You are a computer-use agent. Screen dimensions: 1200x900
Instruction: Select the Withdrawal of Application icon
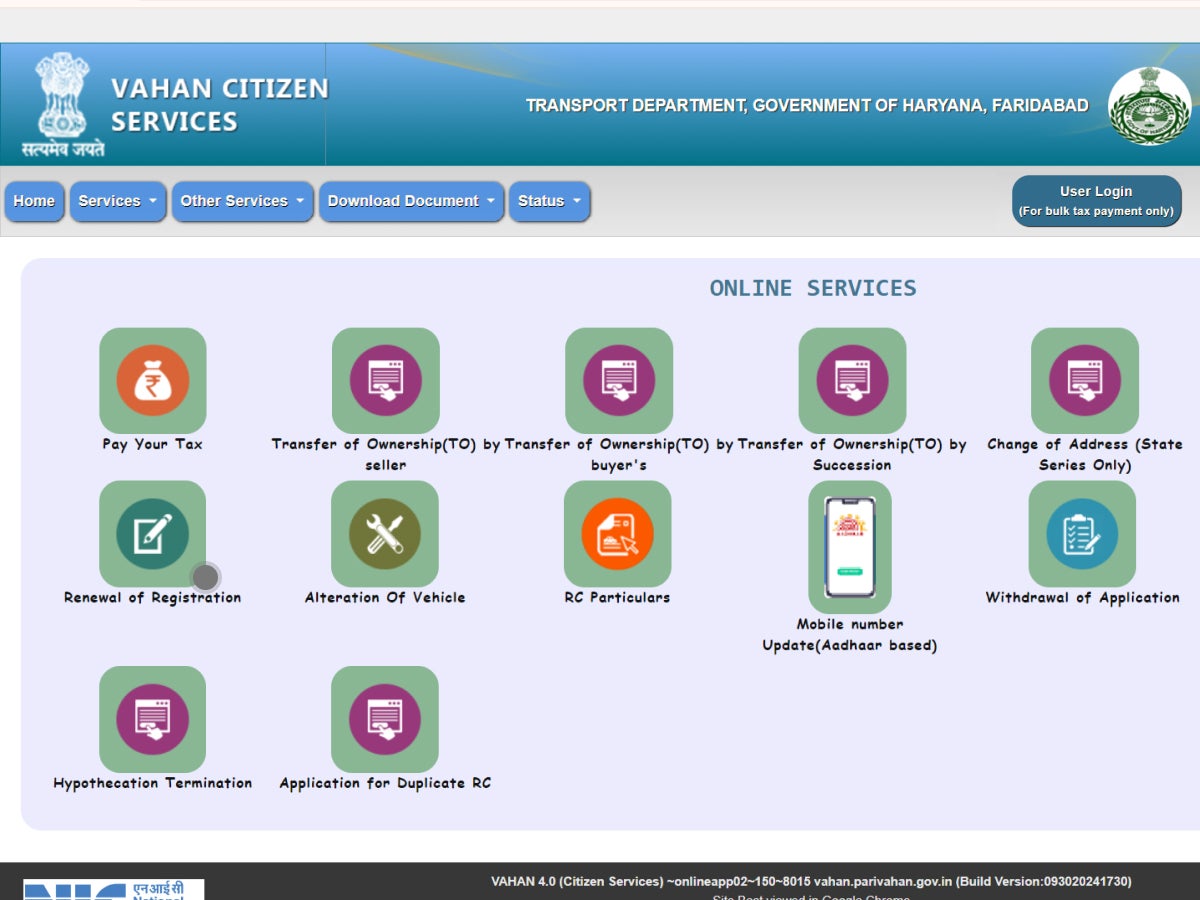[x=1082, y=533]
